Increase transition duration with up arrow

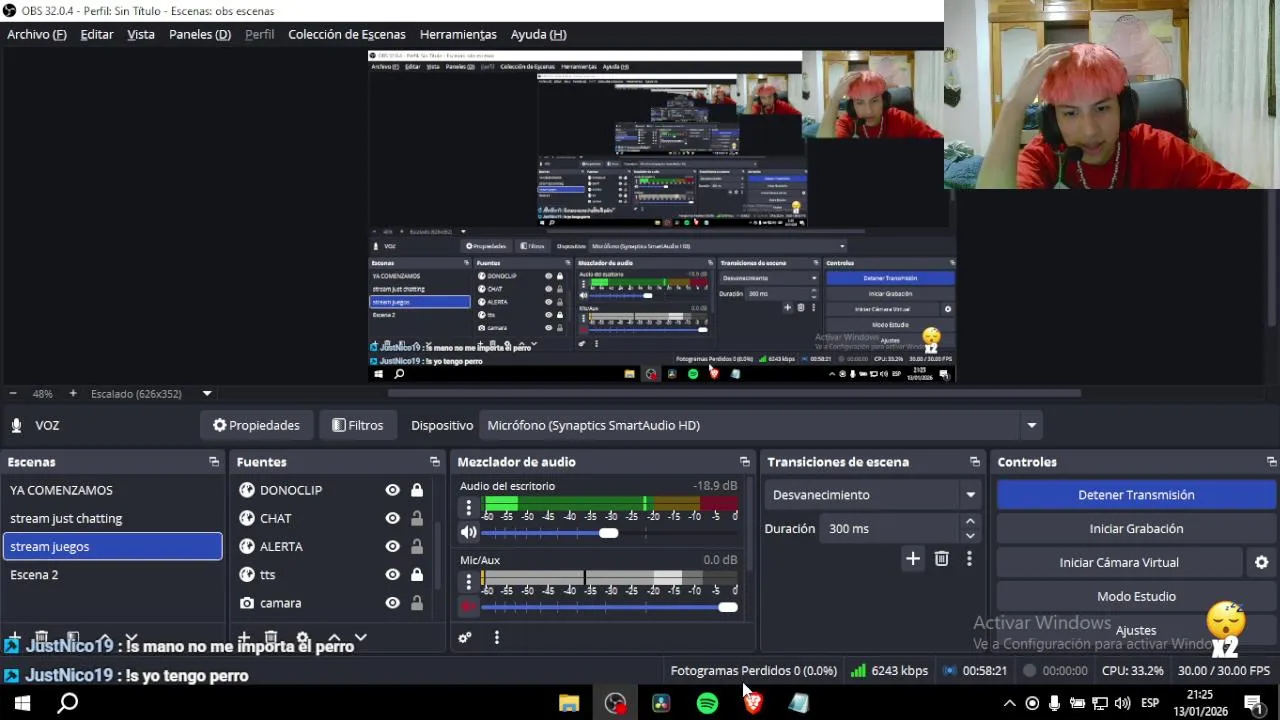click(x=970, y=522)
